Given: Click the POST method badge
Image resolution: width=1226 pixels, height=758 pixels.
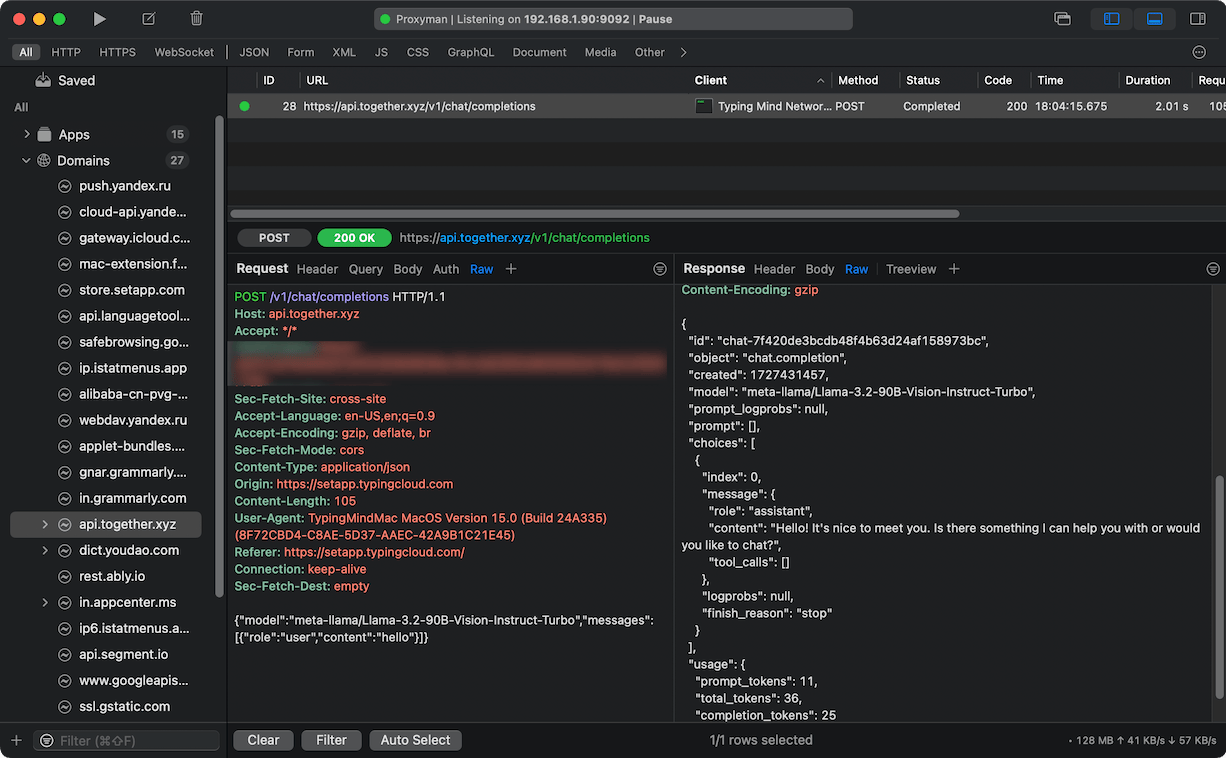Looking at the screenshot, I should click(x=274, y=238).
